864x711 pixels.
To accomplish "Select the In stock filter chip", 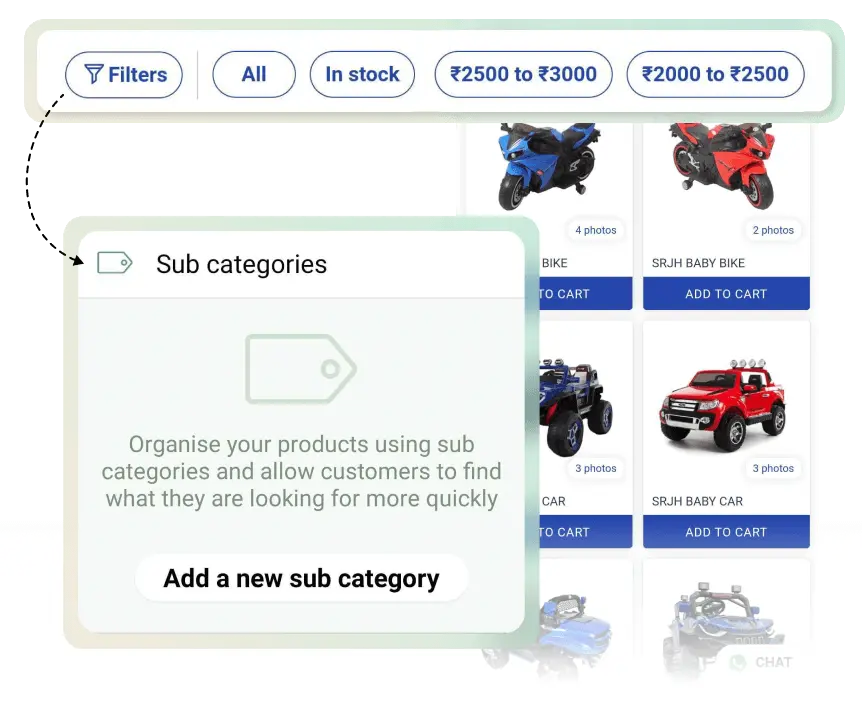I will coord(362,74).
